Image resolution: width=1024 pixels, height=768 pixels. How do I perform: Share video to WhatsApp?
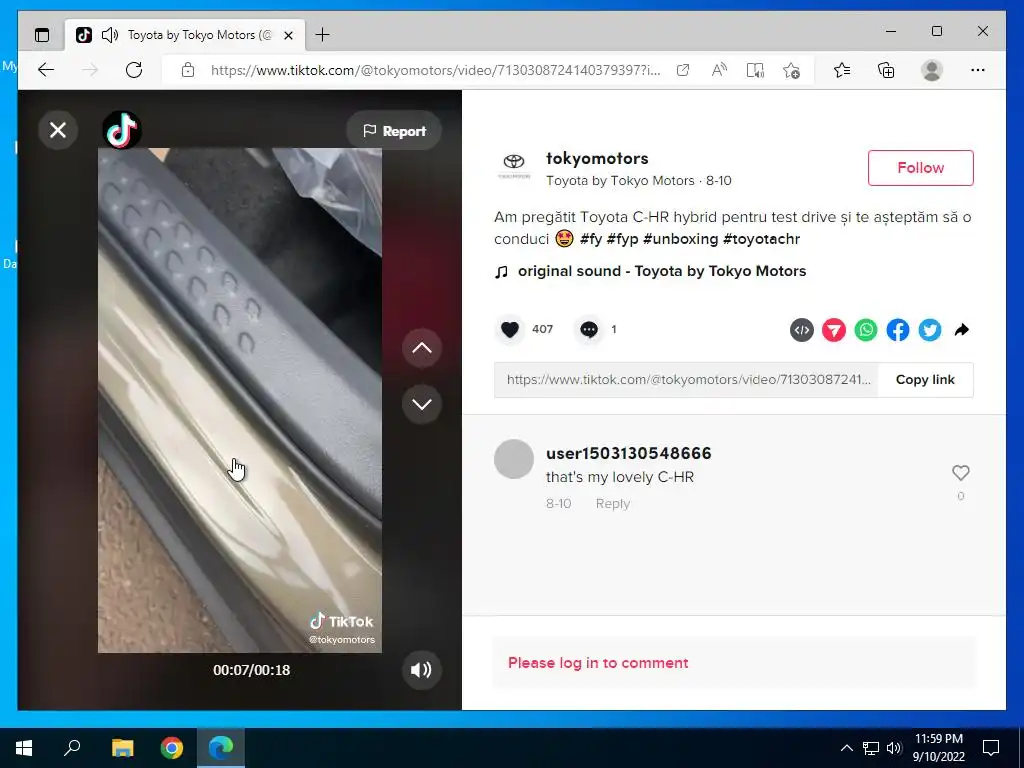click(866, 330)
